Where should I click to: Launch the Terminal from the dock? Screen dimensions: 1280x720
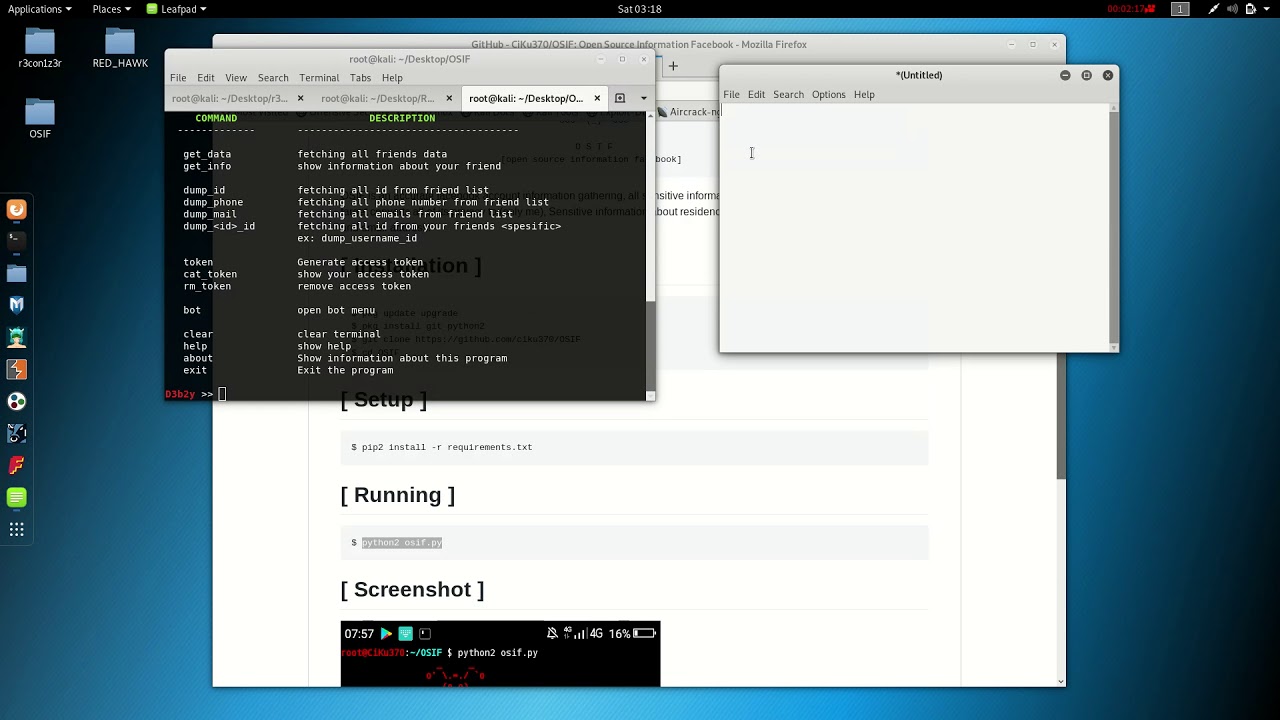(x=16, y=241)
